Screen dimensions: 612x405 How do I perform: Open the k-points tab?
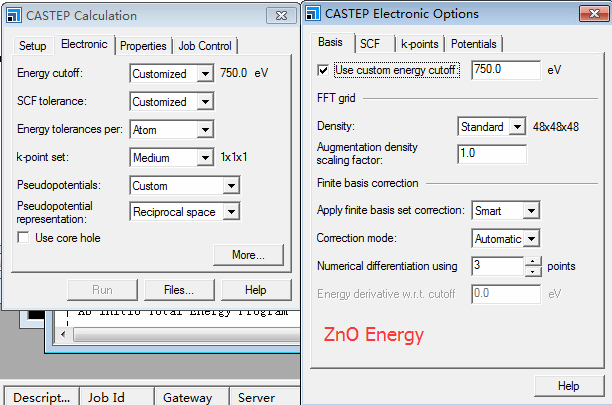pos(420,44)
